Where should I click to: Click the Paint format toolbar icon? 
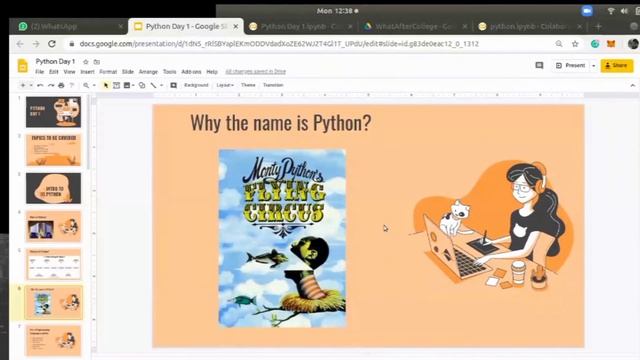72,85
